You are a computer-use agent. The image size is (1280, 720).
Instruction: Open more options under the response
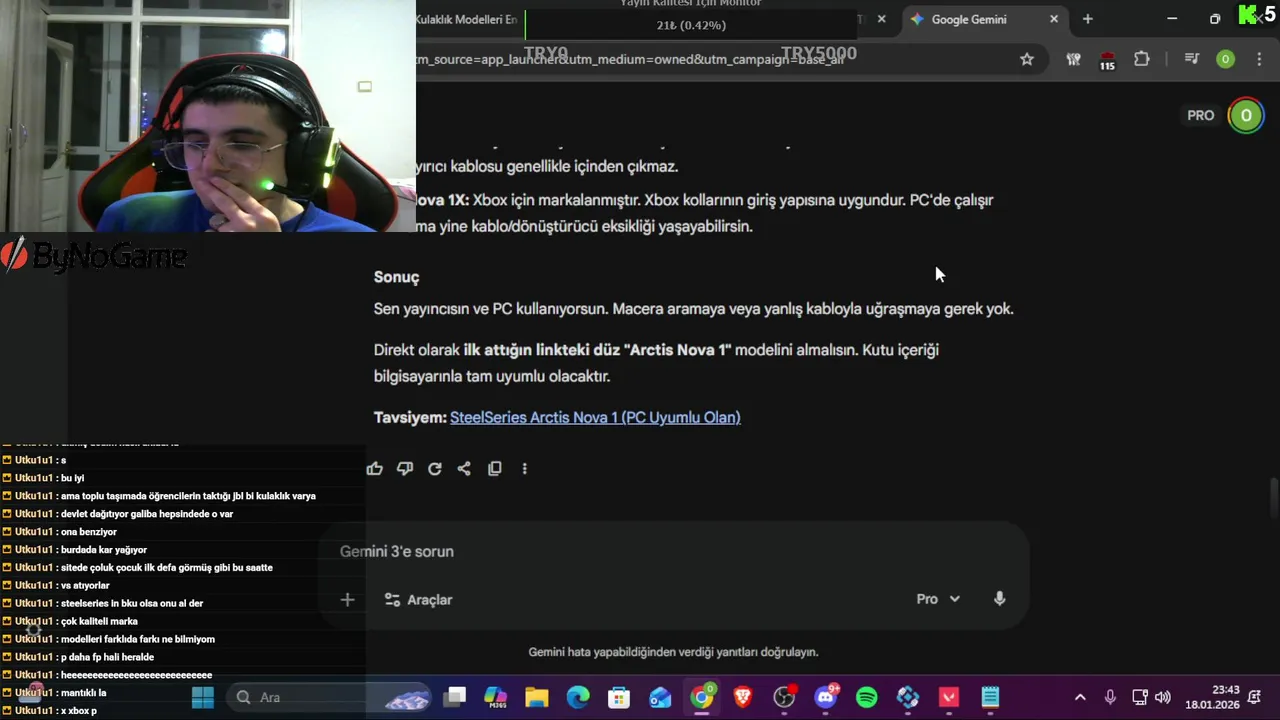[x=524, y=468]
